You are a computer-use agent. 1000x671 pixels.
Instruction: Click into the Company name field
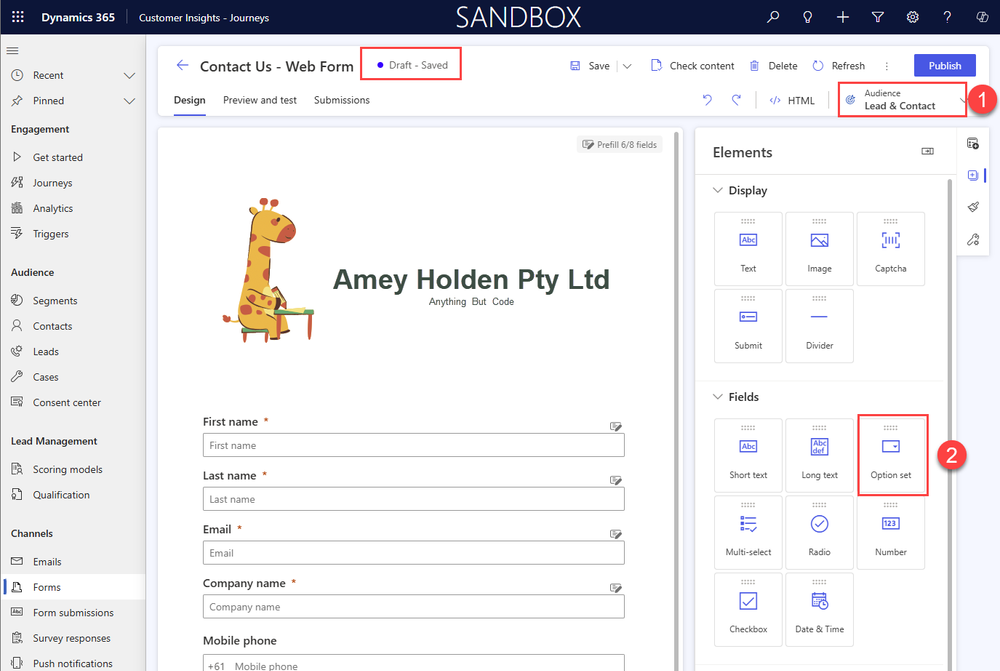(413, 607)
